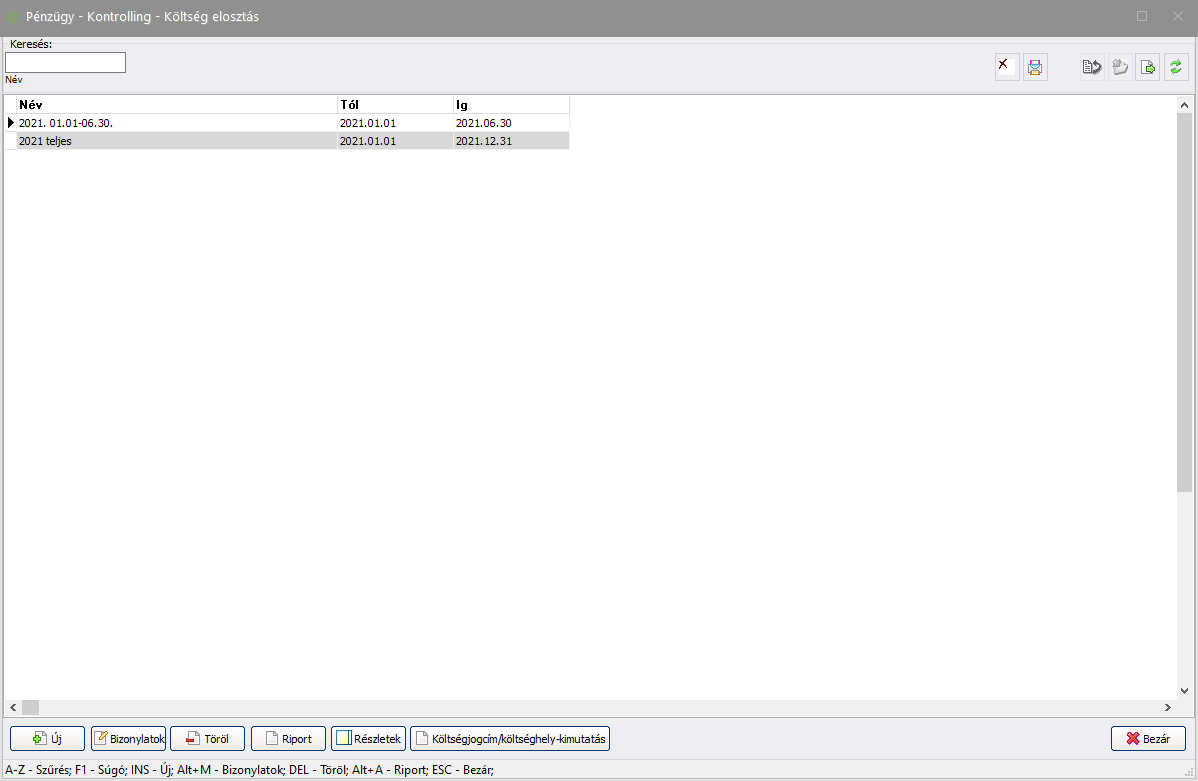Screen dimensions: 1198x781
Task: Open Bizonylatok documents button
Action: (128, 739)
